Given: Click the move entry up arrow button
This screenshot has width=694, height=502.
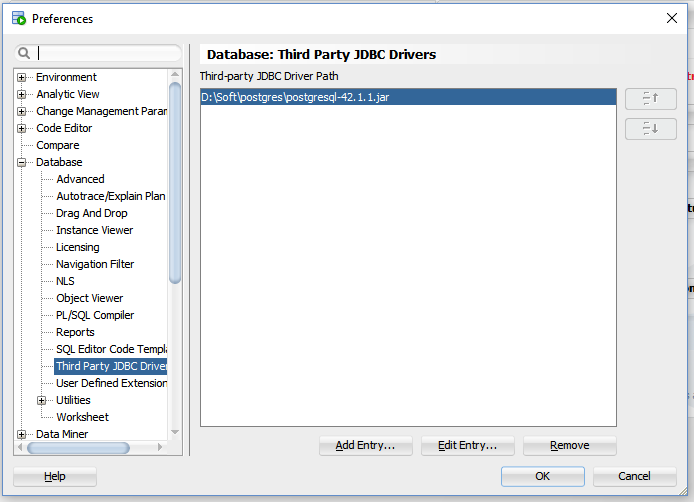Looking at the screenshot, I should tap(650, 98).
